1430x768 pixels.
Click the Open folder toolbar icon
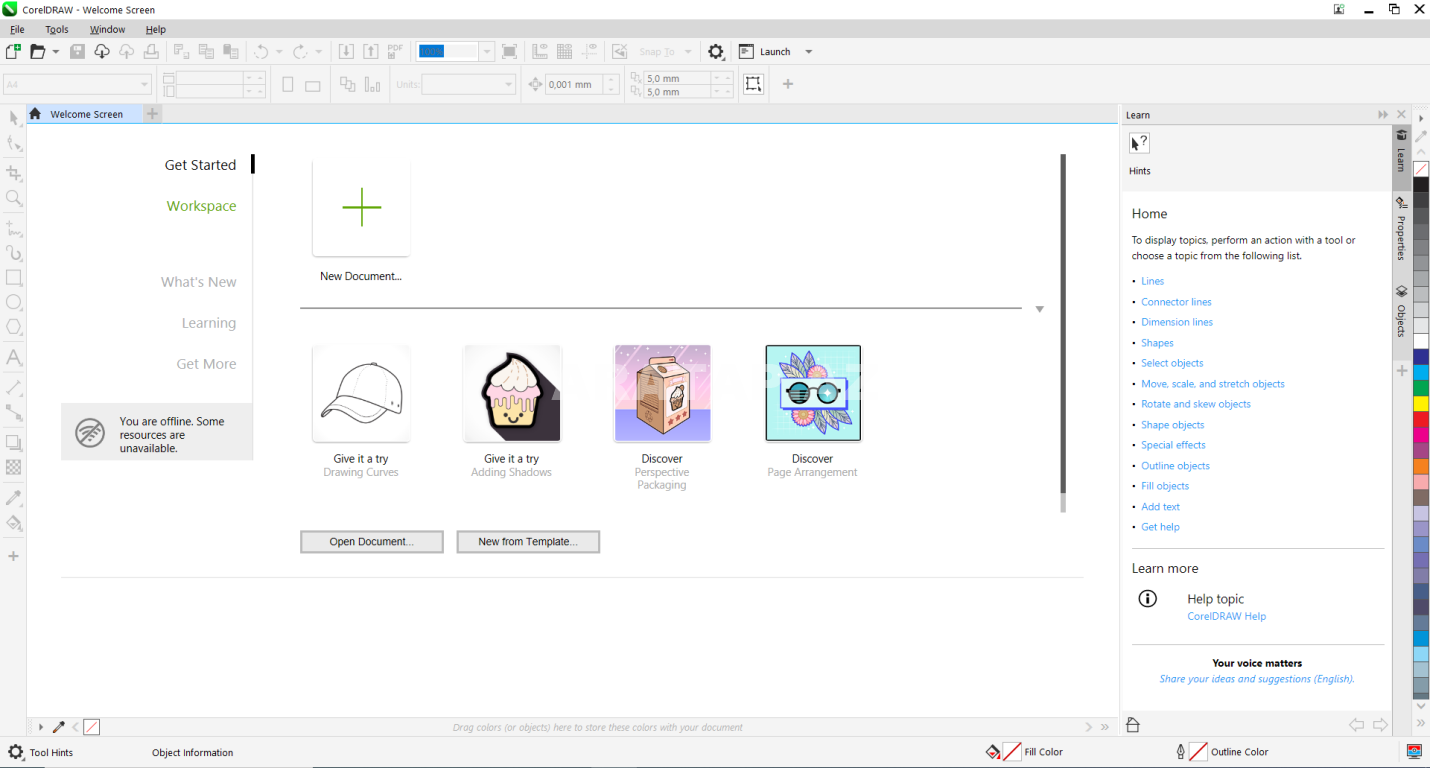click(38, 52)
